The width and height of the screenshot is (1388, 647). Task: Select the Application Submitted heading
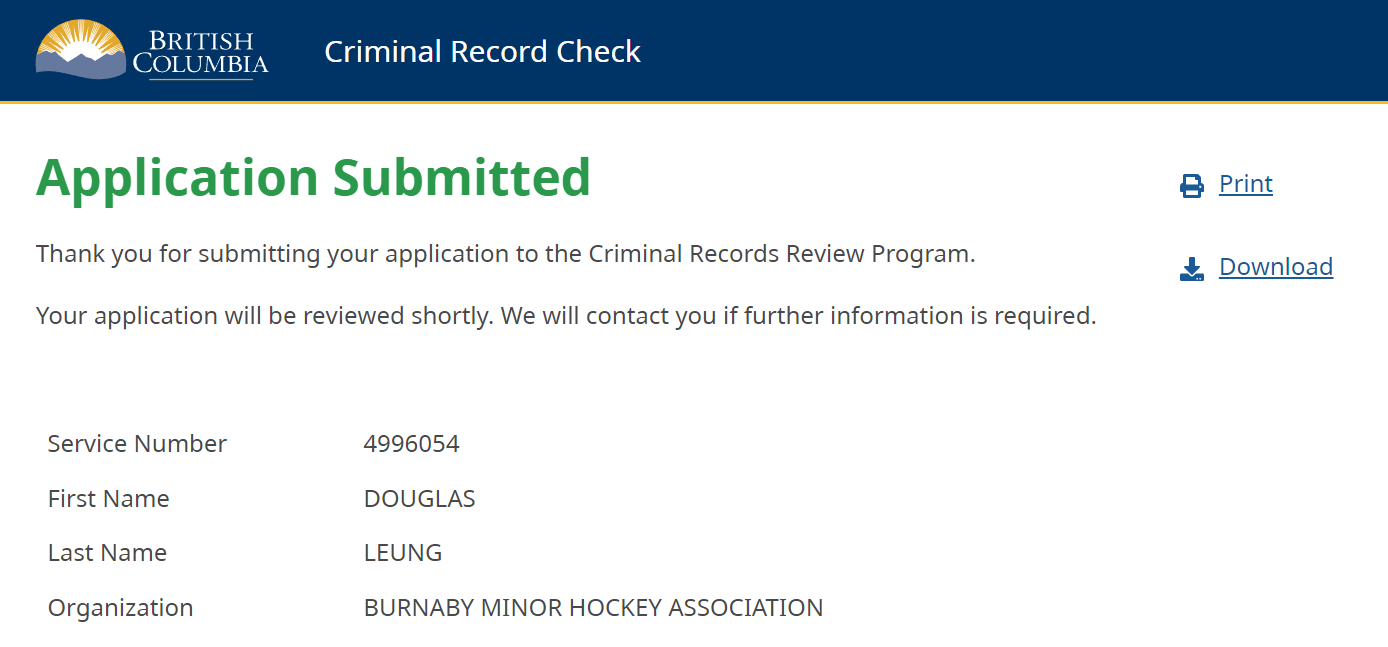point(313,178)
